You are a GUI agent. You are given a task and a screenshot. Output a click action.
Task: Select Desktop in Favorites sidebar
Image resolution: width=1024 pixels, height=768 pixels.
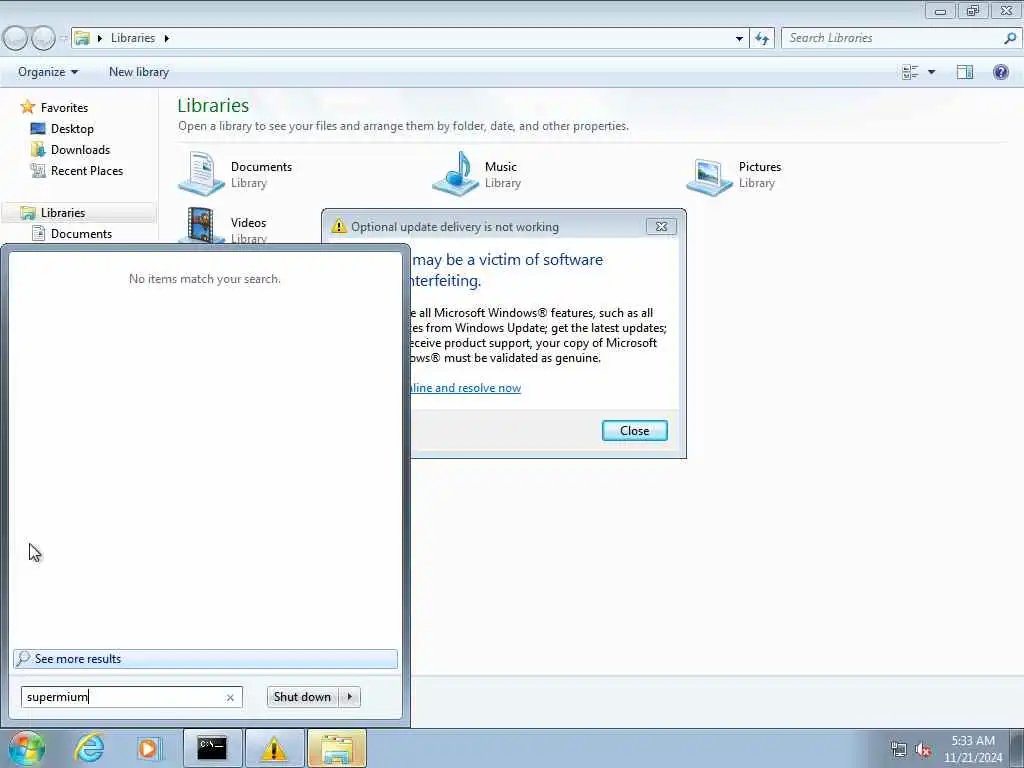tap(72, 129)
